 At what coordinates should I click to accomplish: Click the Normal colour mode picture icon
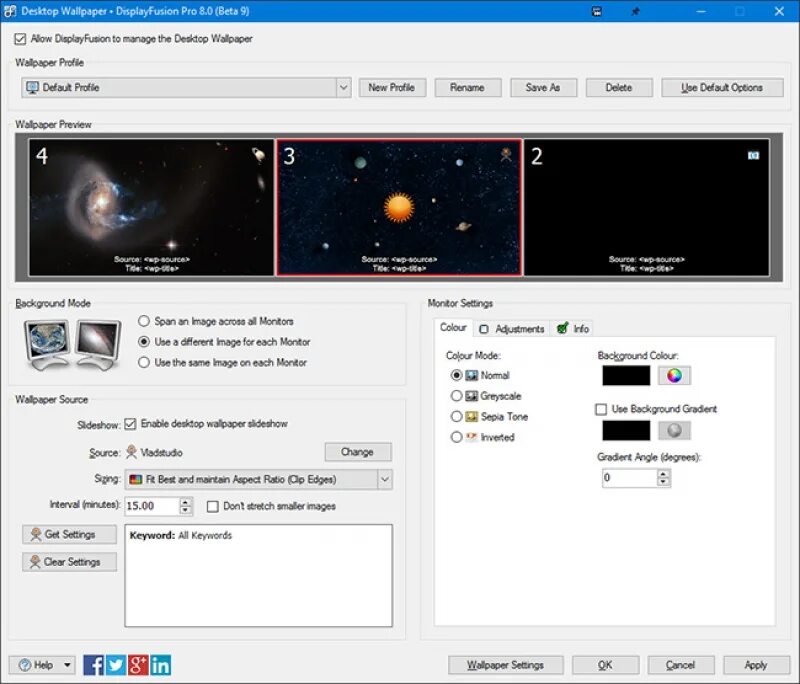471,375
